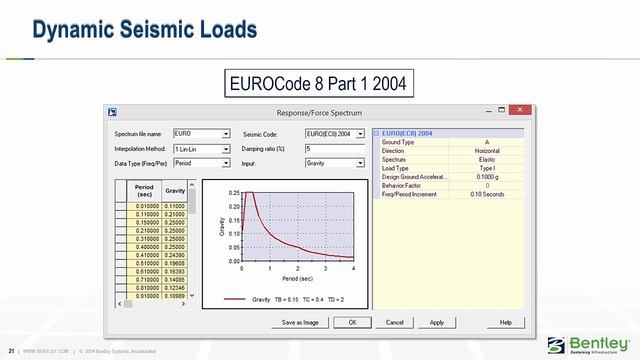Click the table's horizontal scrollbar thumb
640x360 pixels.
(128, 304)
